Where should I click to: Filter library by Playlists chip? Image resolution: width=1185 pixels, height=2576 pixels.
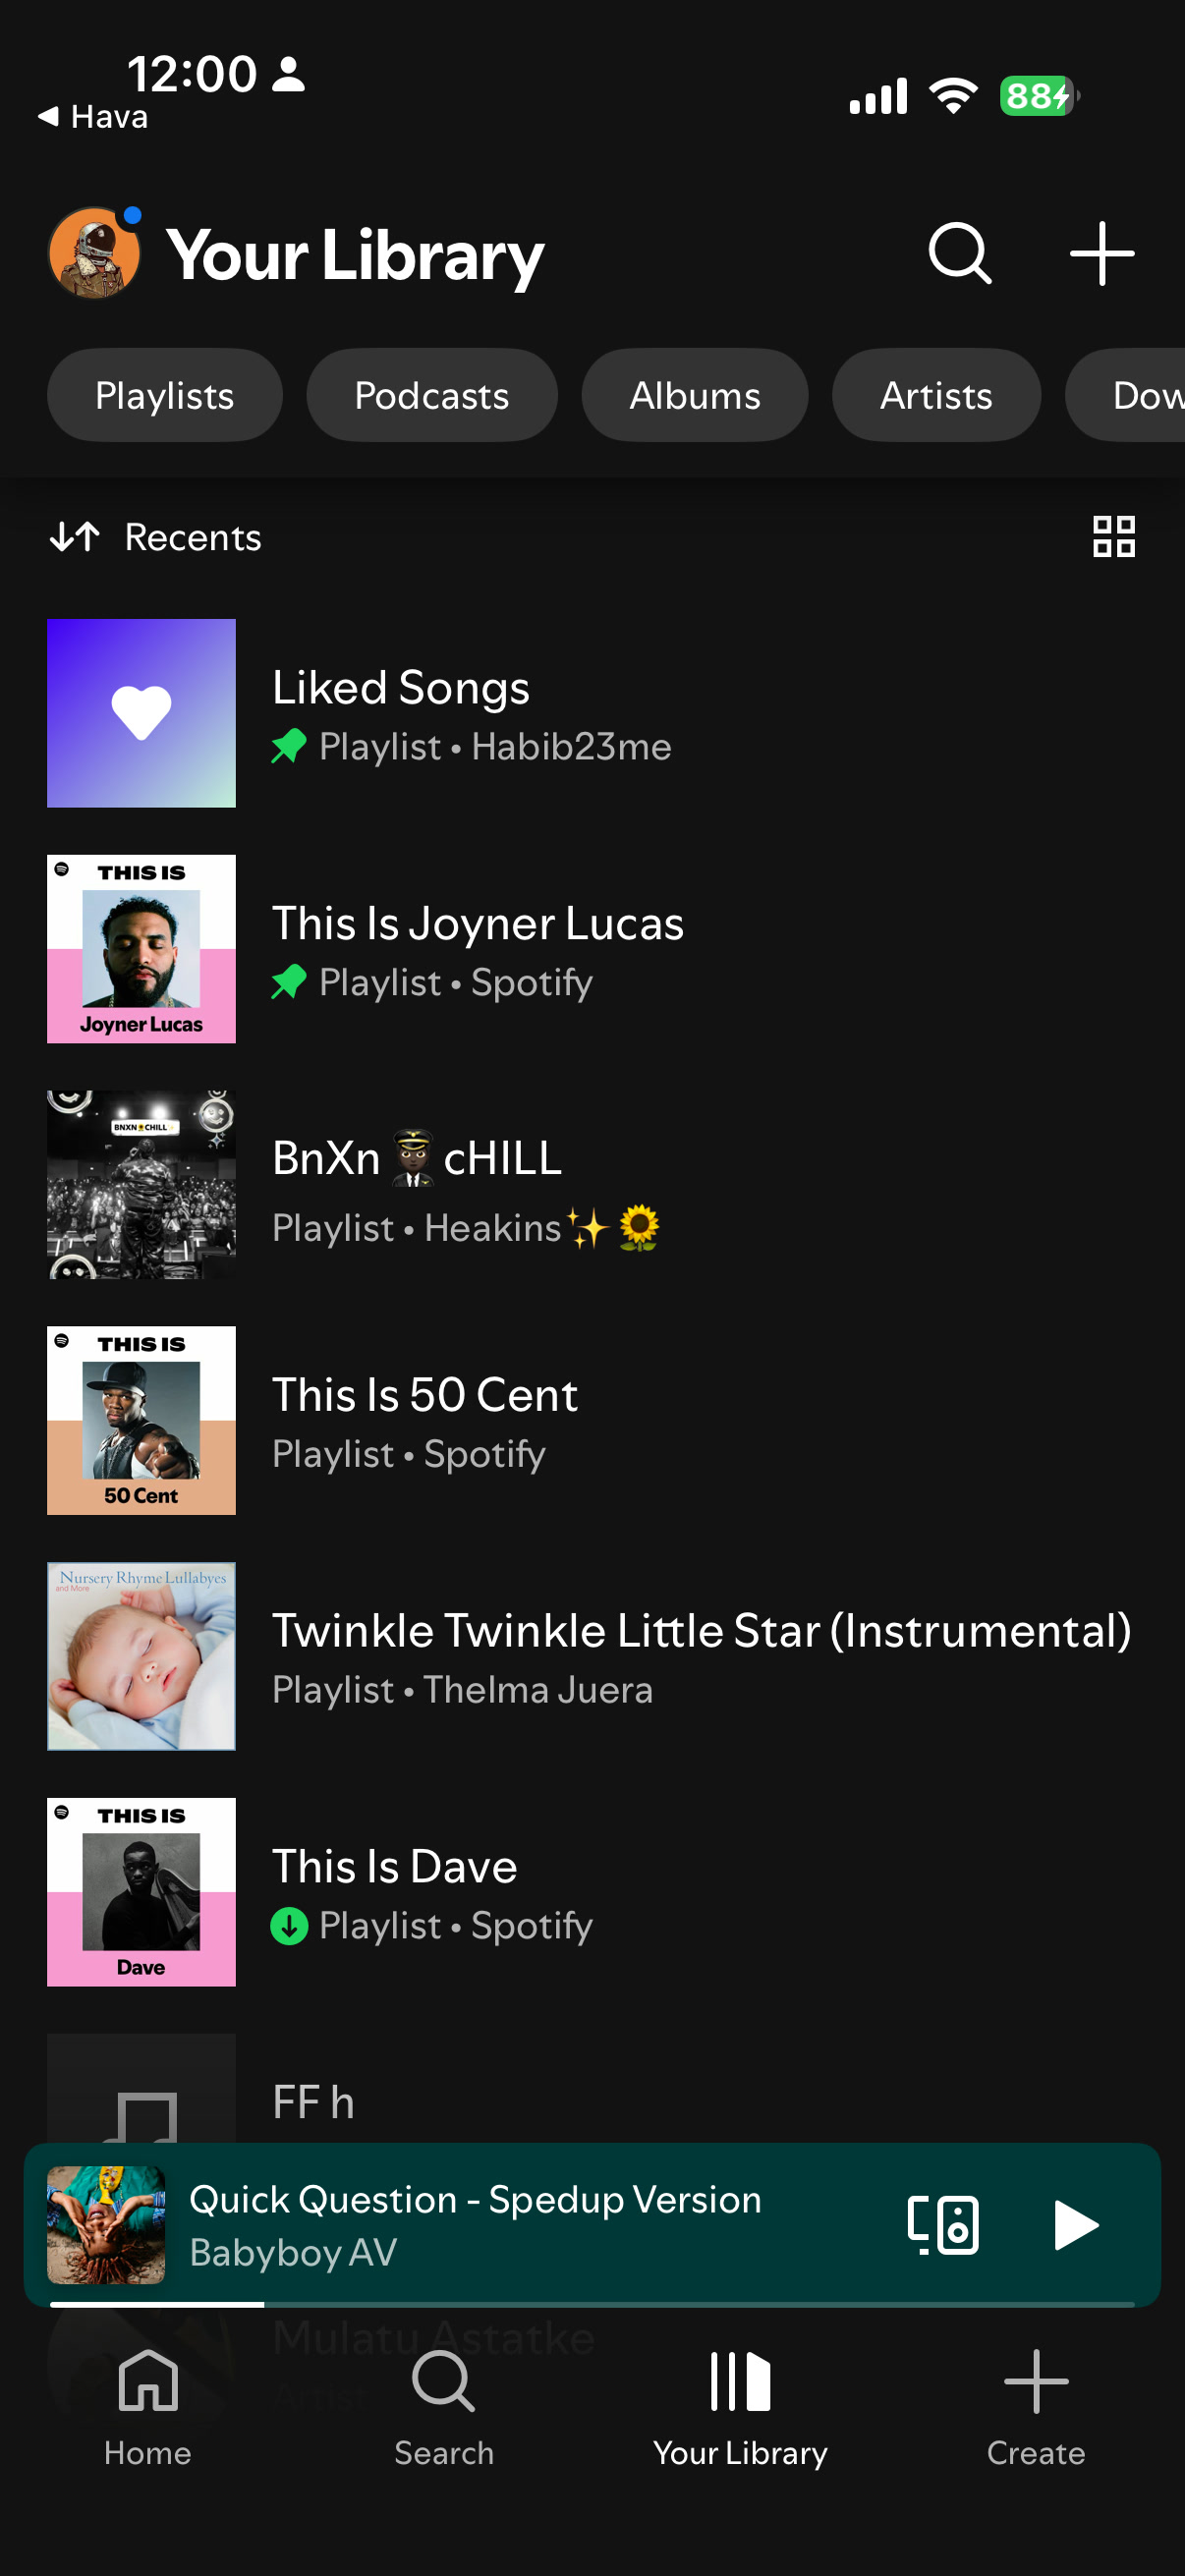(164, 395)
